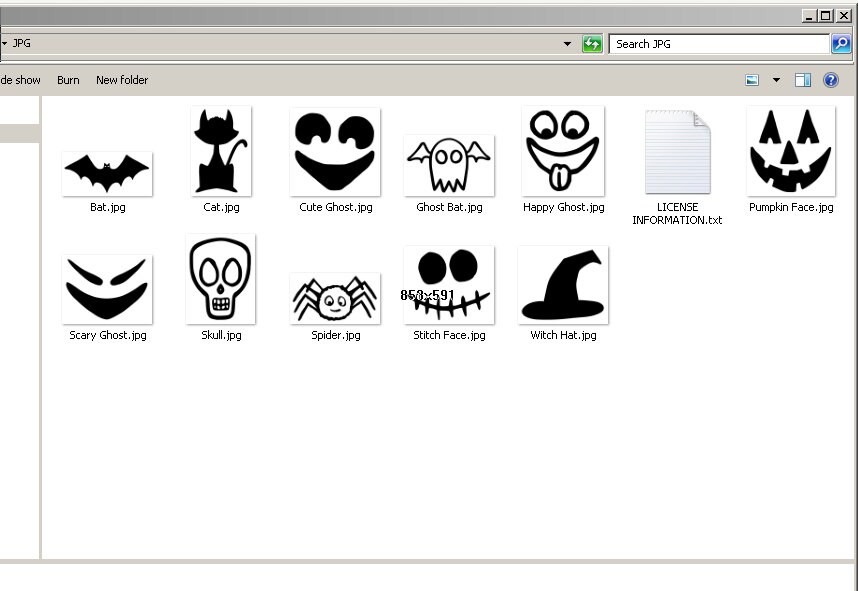Select Pumpkin Face.jpg
858x591 pixels.
point(790,151)
